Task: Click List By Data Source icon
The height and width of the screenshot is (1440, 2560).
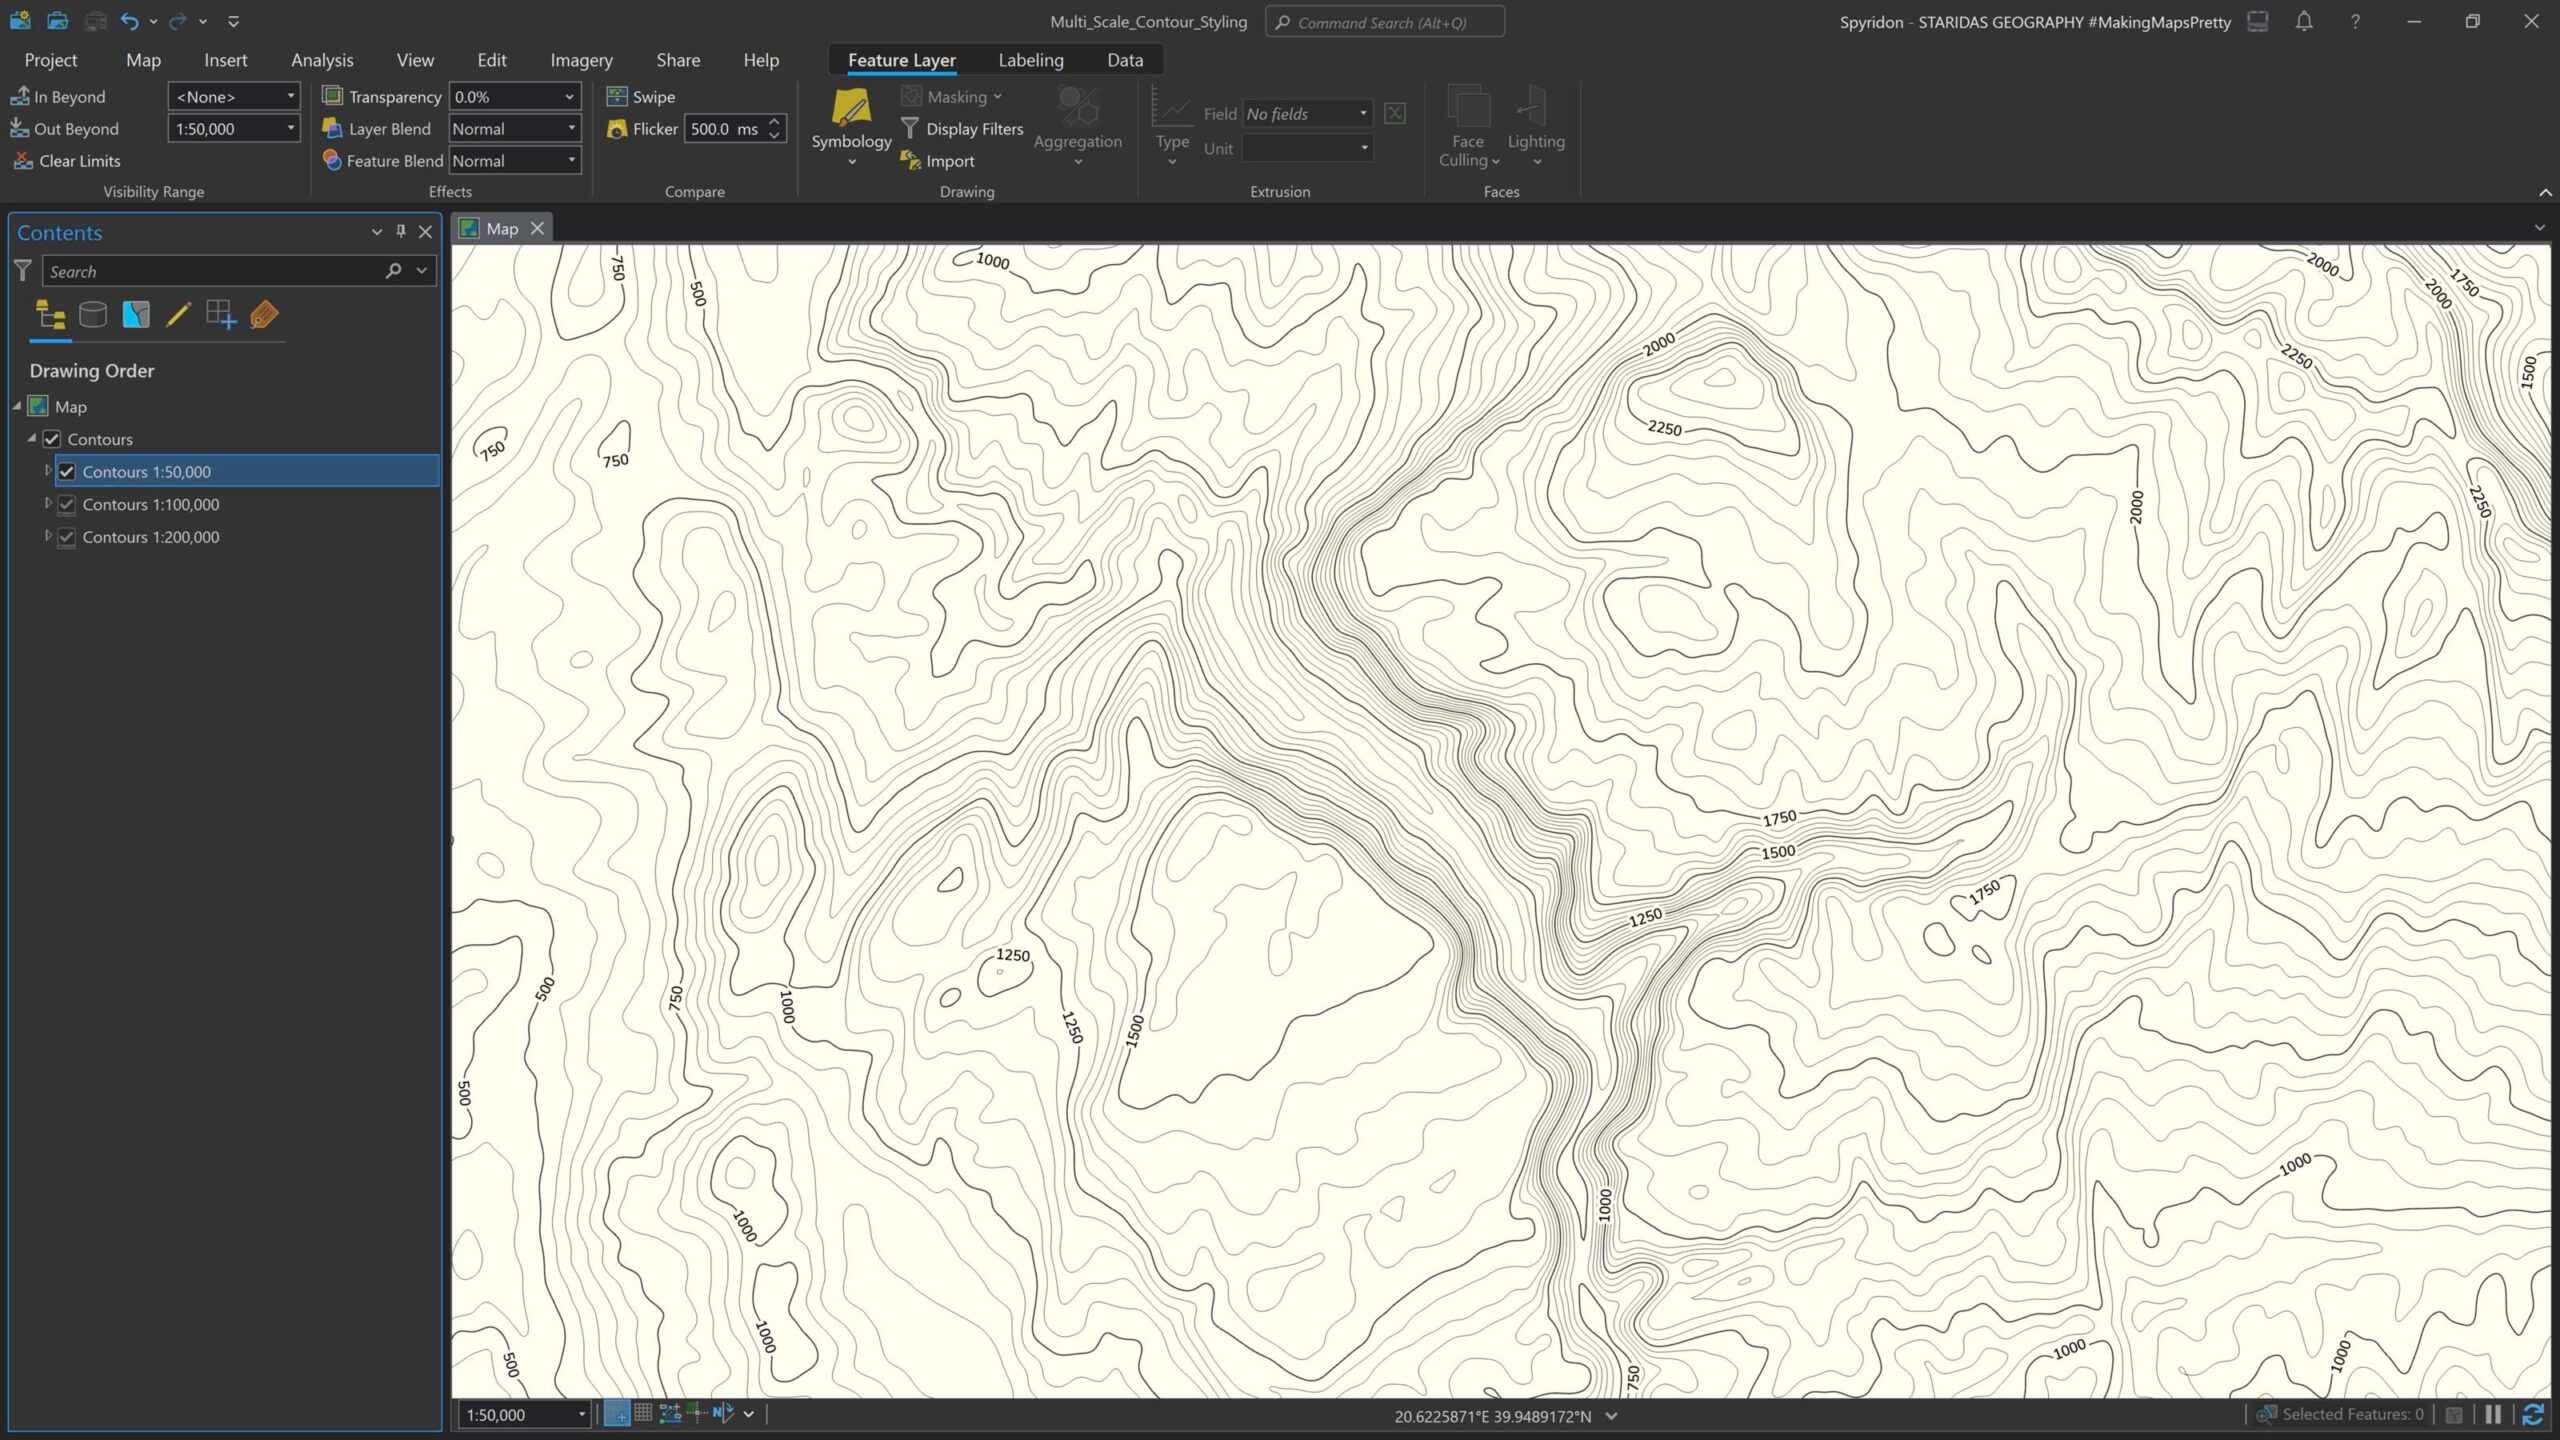Action: pos(93,315)
